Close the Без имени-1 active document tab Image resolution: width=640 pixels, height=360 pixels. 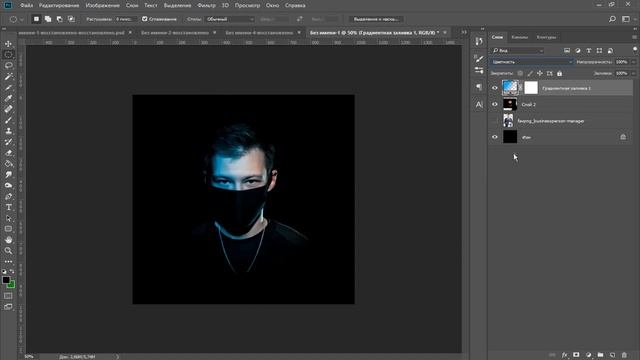[445, 32]
